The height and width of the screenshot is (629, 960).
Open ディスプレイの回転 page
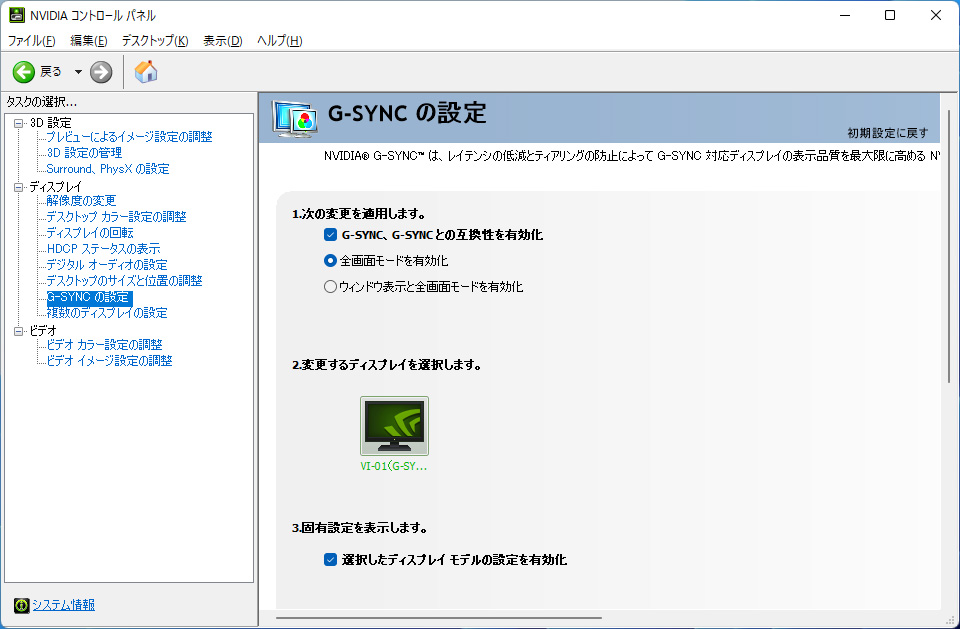(x=90, y=232)
